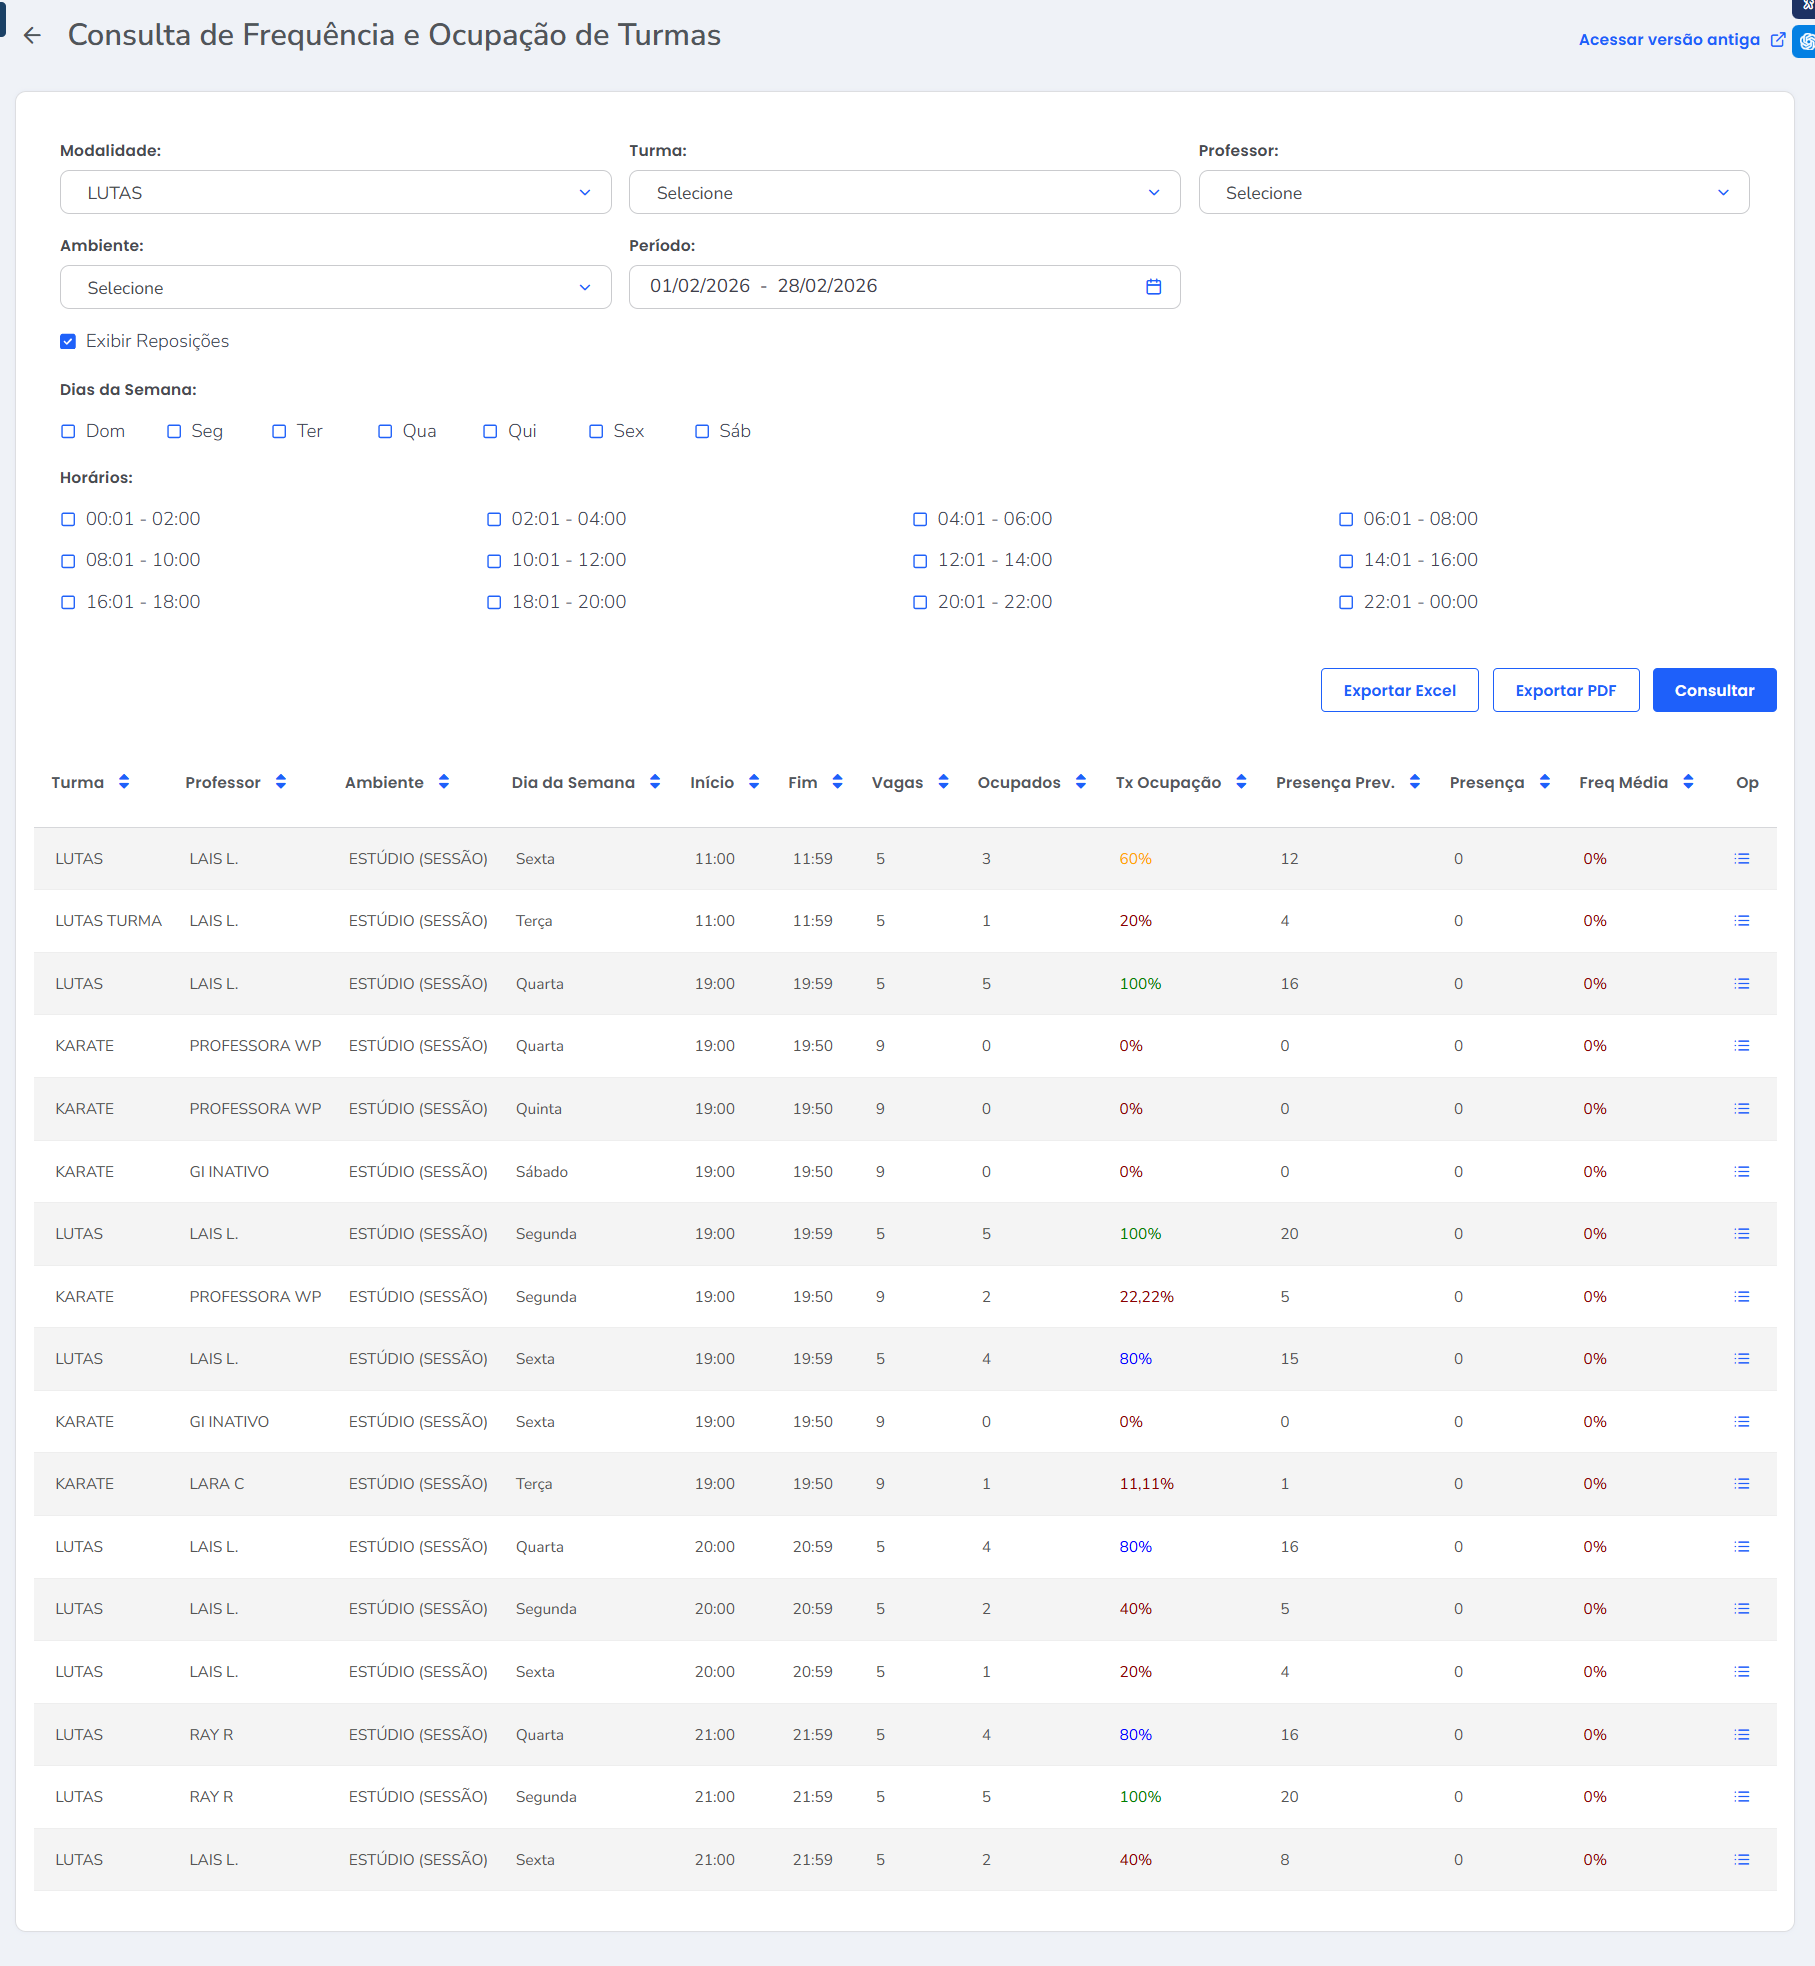1815x1966 pixels.
Task: Expand the Turma dropdown
Action: click(x=904, y=192)
